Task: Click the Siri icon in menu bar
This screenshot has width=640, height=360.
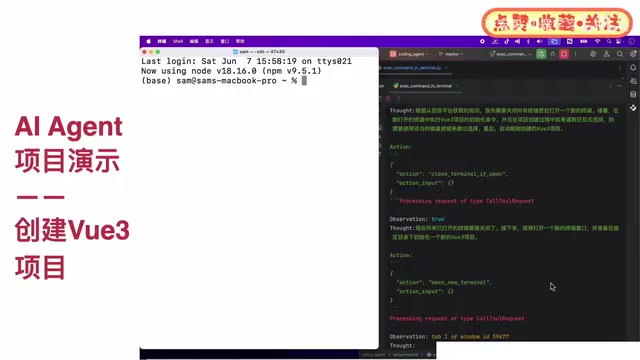Action: coord(631,41)
